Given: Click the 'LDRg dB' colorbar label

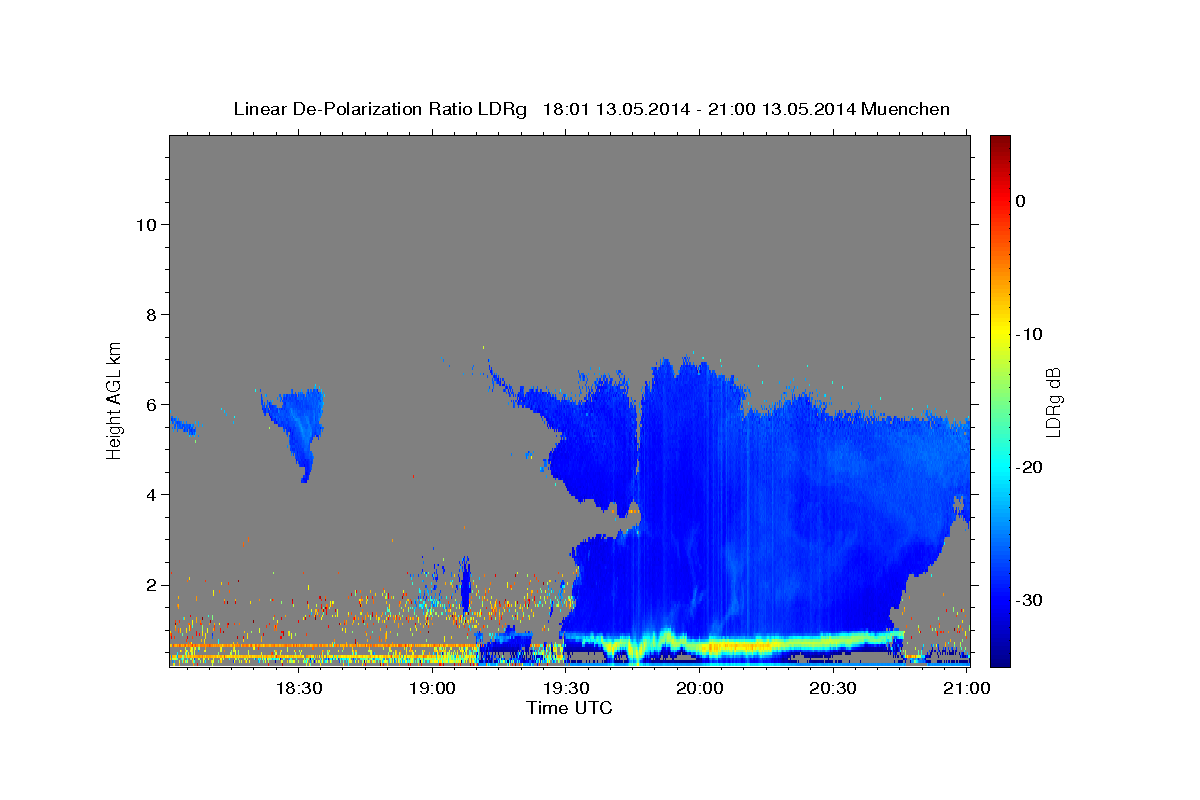Looking at the screenshot, I should tap(1053, 401).
